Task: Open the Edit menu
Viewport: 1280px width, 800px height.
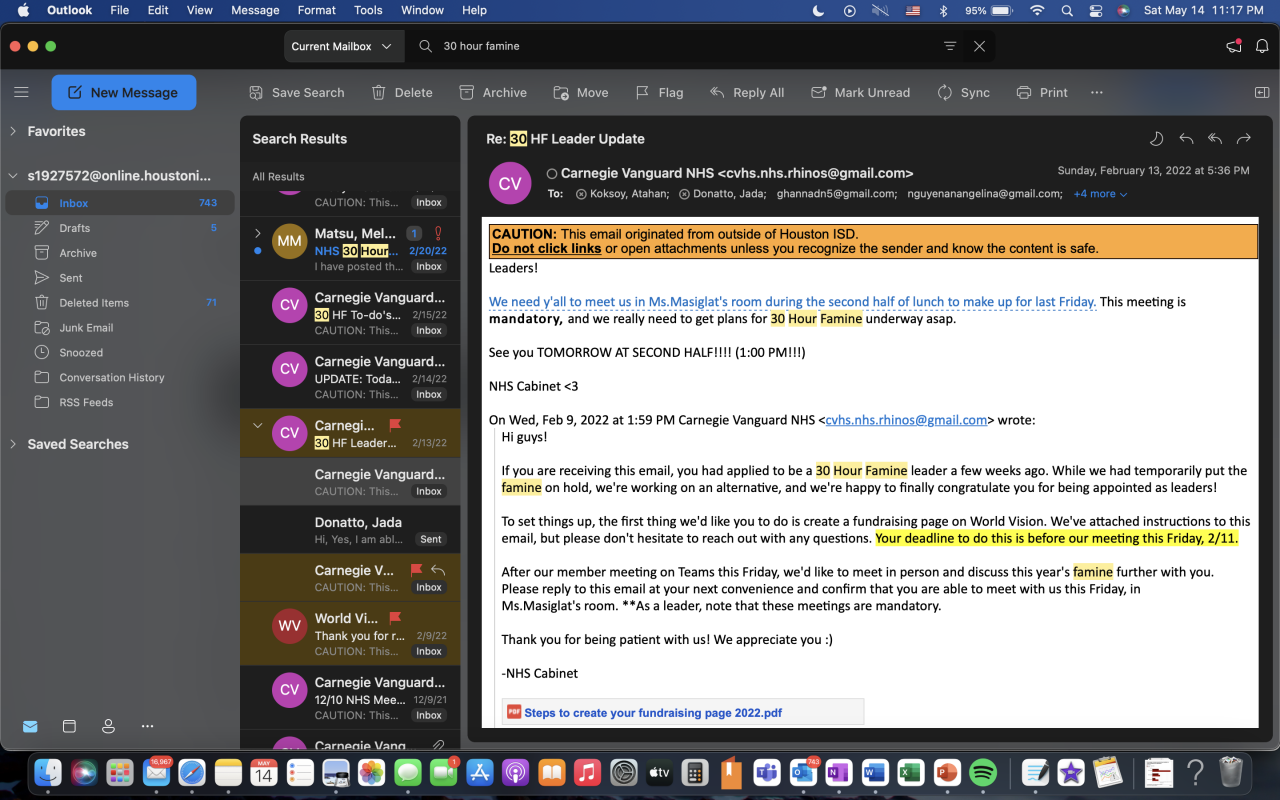Action: pyautogui.click(x=158, y=11)
